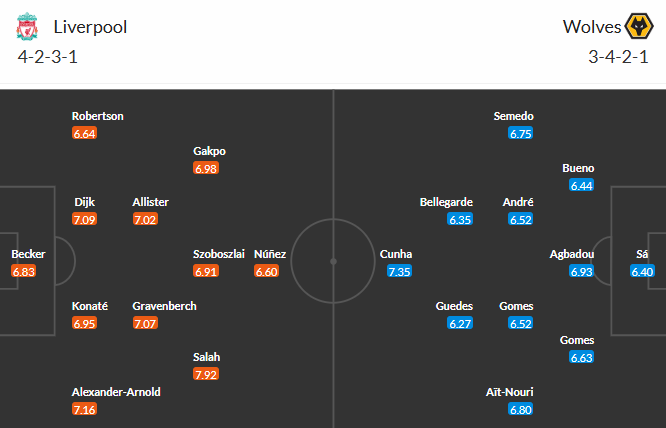This screenshot has width=666, height=428.
Task: Click Dijk's 7.09 rating badge
Action: [85, 220]
